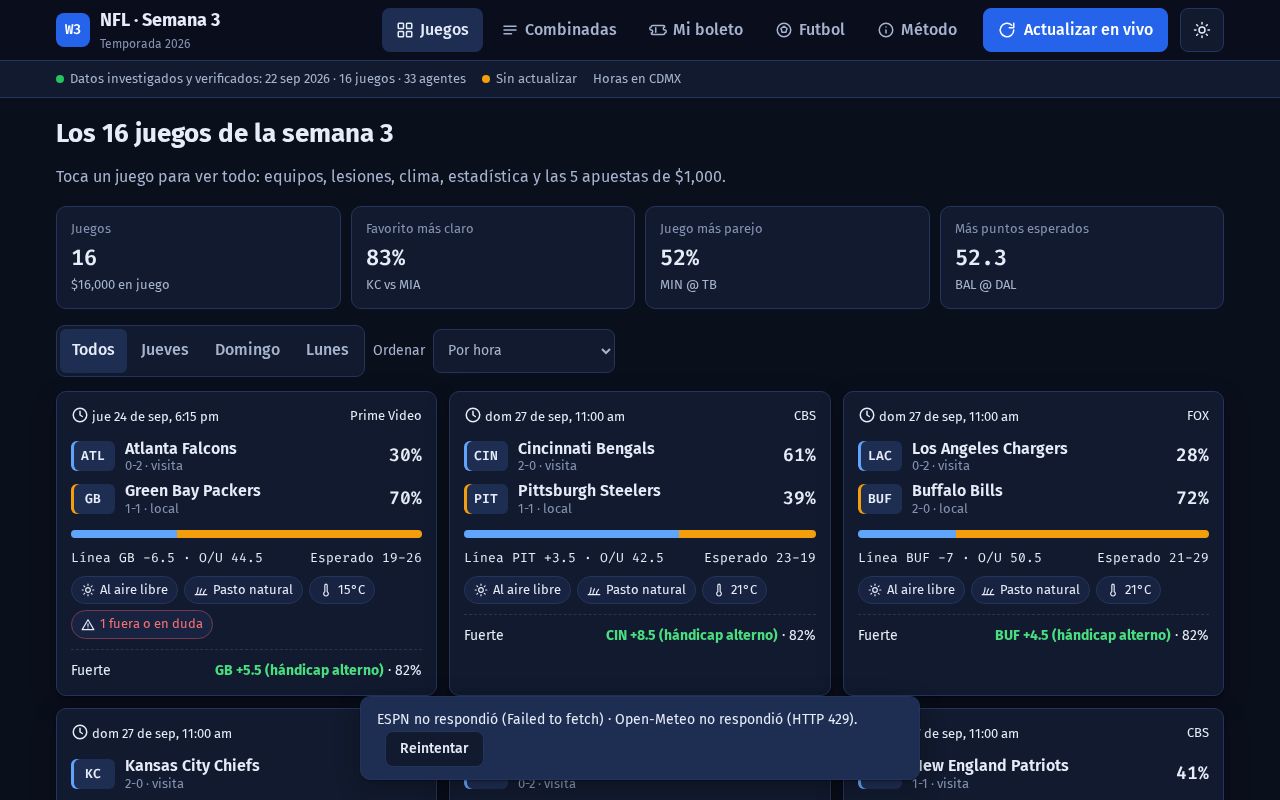Viewport: 1280px width, 800px height.
Task: Click the KC team badge
Action: (93, 774)
